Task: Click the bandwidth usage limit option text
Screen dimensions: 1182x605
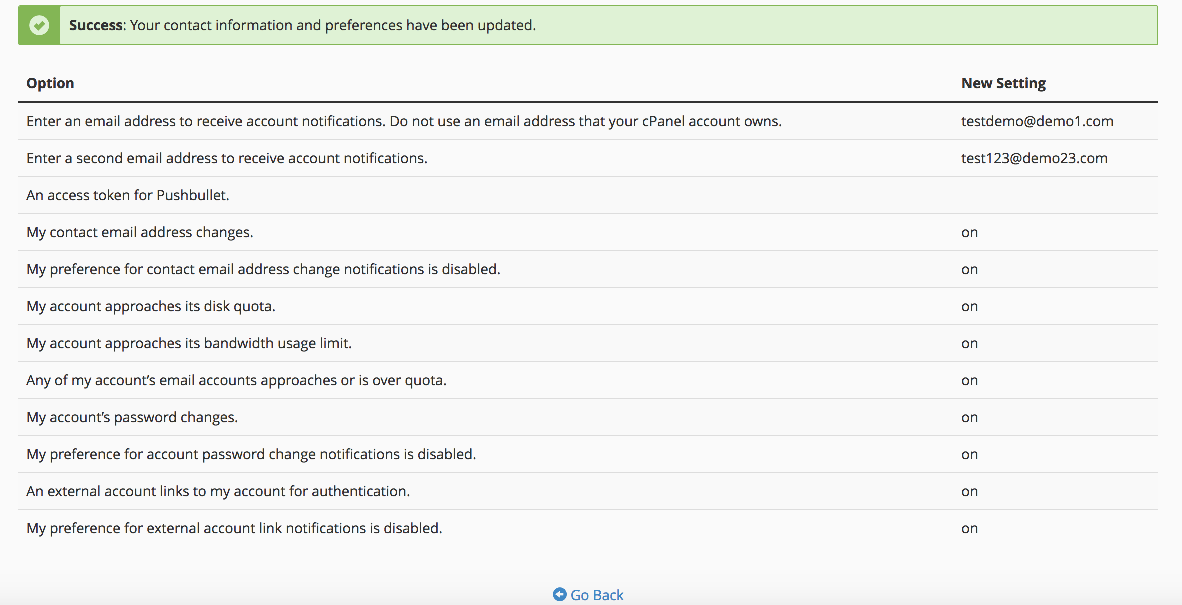Action: (x=189, y=343)
